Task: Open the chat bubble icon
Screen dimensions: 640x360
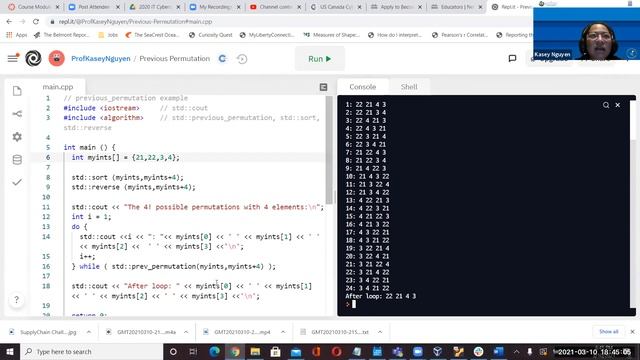Action: (x=512, y=59)
